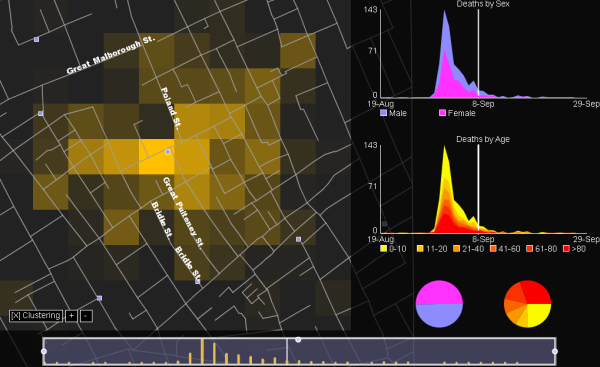The image size is (600, 367).
Task: Select the Female legend swatch
Action: point(442,113)
